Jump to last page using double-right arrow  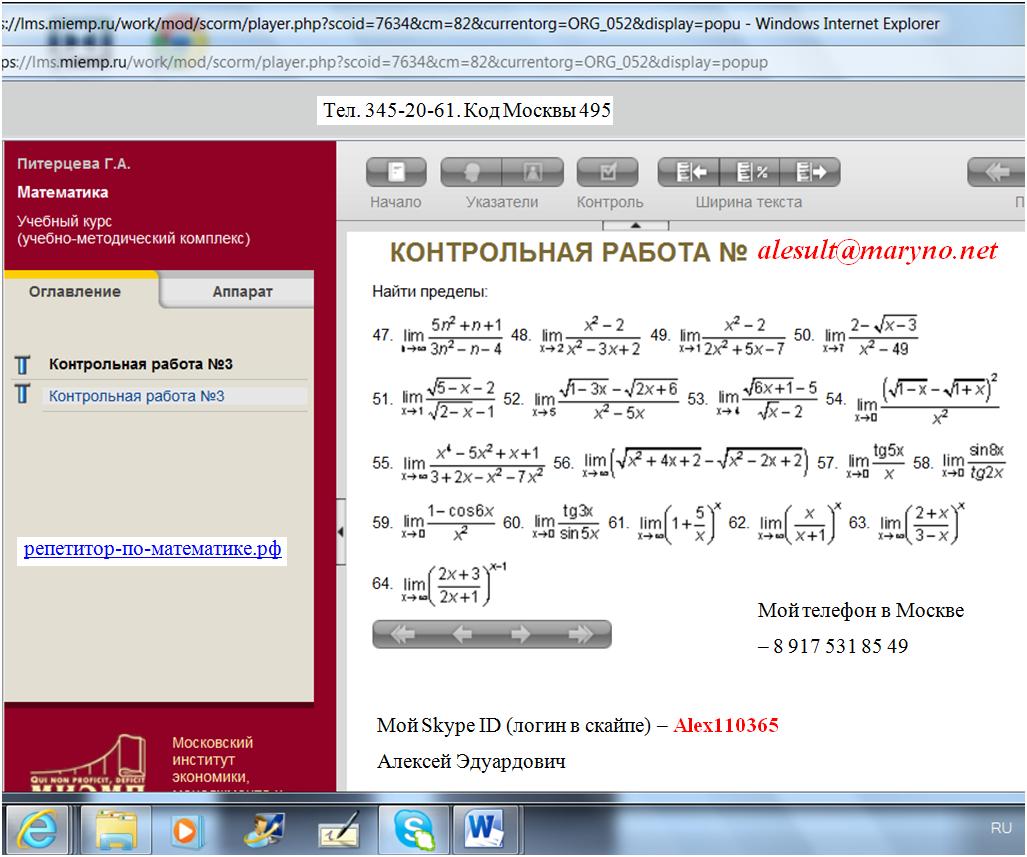pyautogui.click(x=581, y=634)
